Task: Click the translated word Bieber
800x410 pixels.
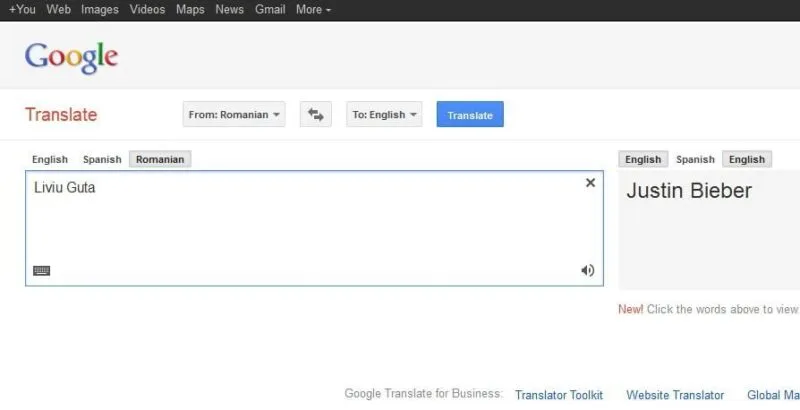Action: coord(721,191)
